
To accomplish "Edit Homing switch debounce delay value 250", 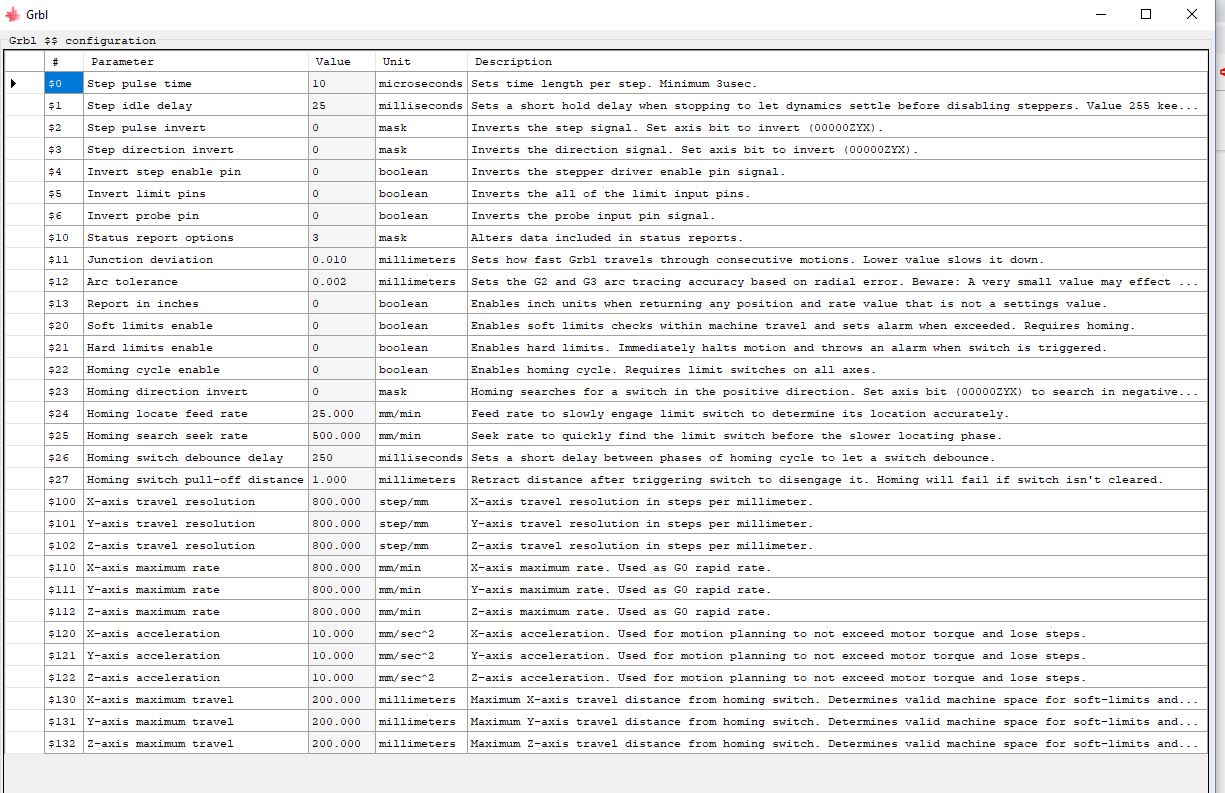I will (x=342, y=458).
